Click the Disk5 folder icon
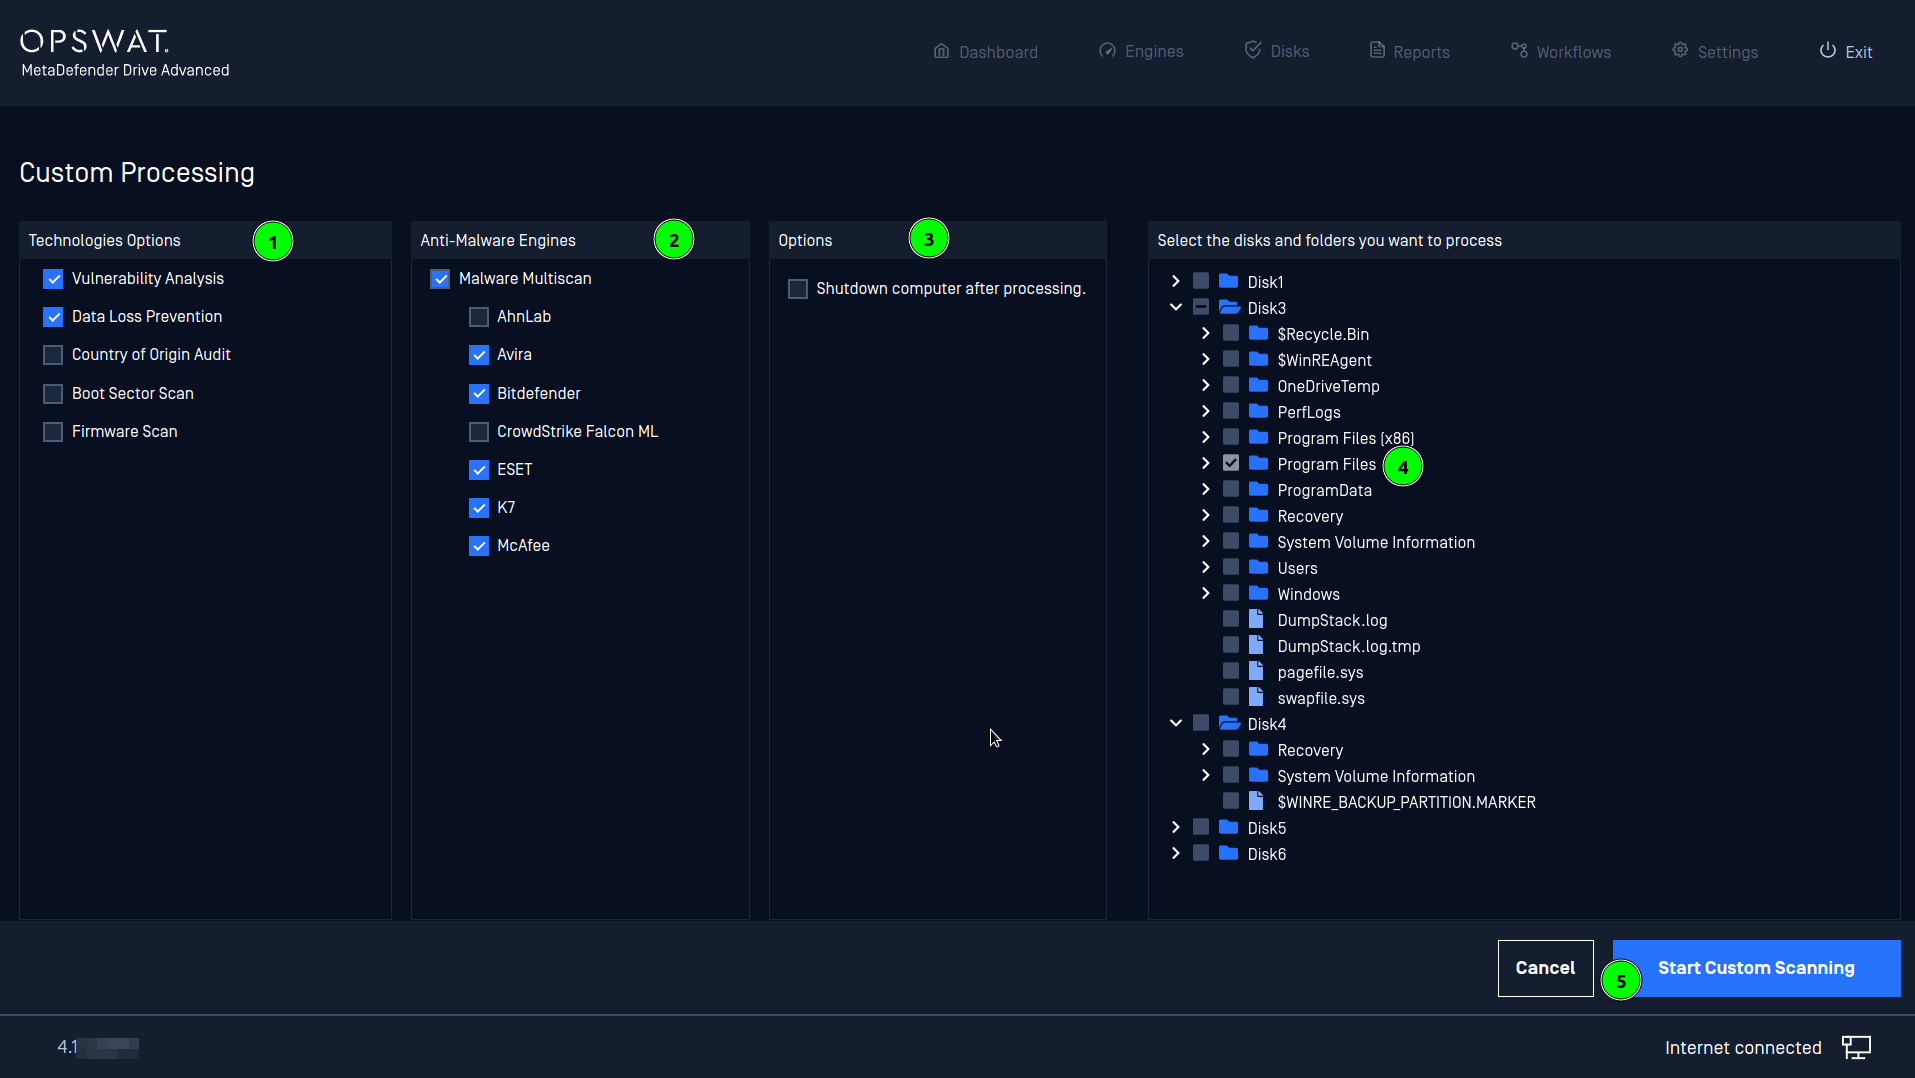Screen dimensions: 1915x1078 pyautogui.click(x=1229, y=827)
